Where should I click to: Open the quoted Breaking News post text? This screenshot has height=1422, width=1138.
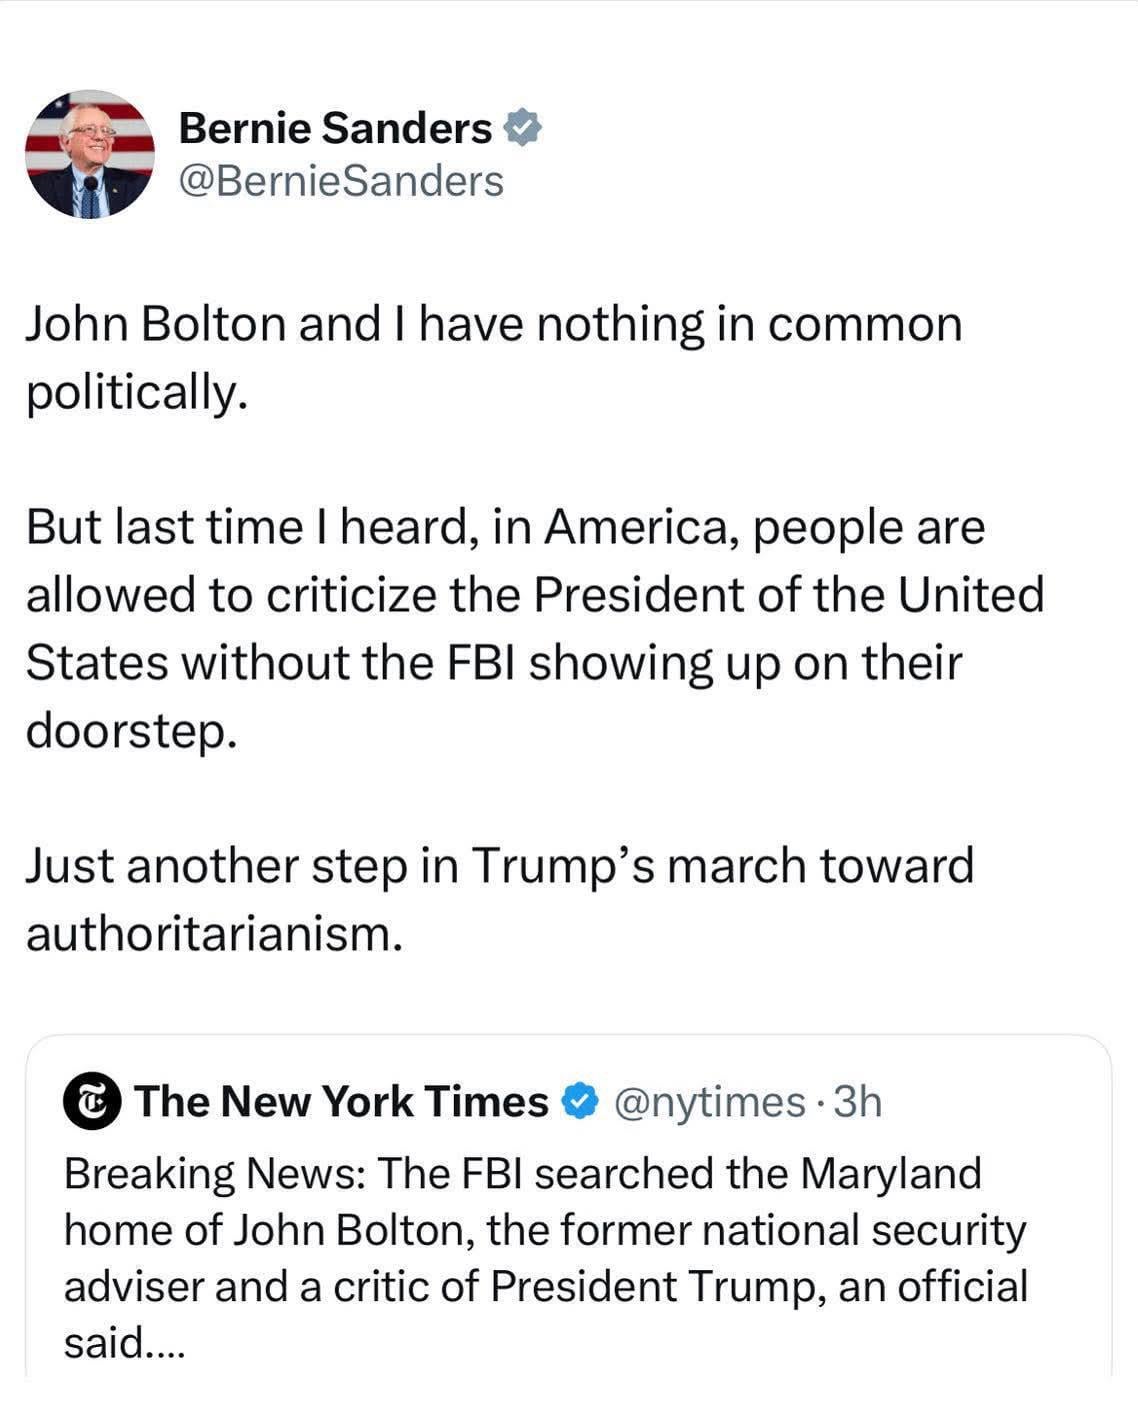pyautogui.click(x=545, y=1258)
